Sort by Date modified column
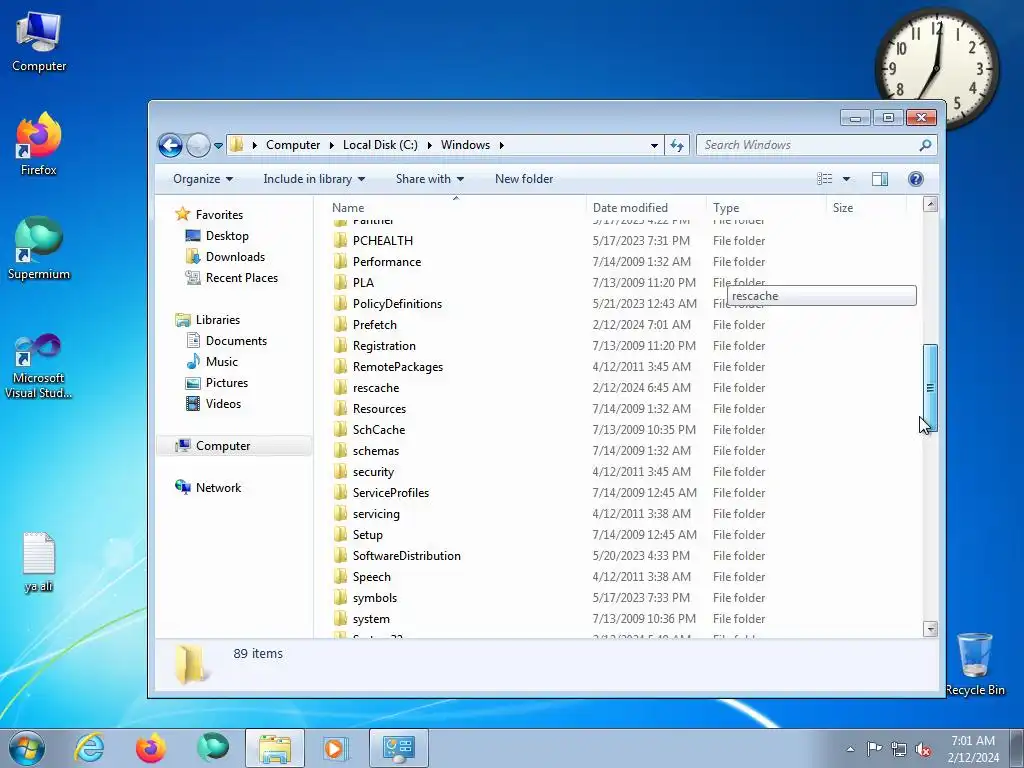This screenshot has width=1024, height=768. click(x=646, y=208)
